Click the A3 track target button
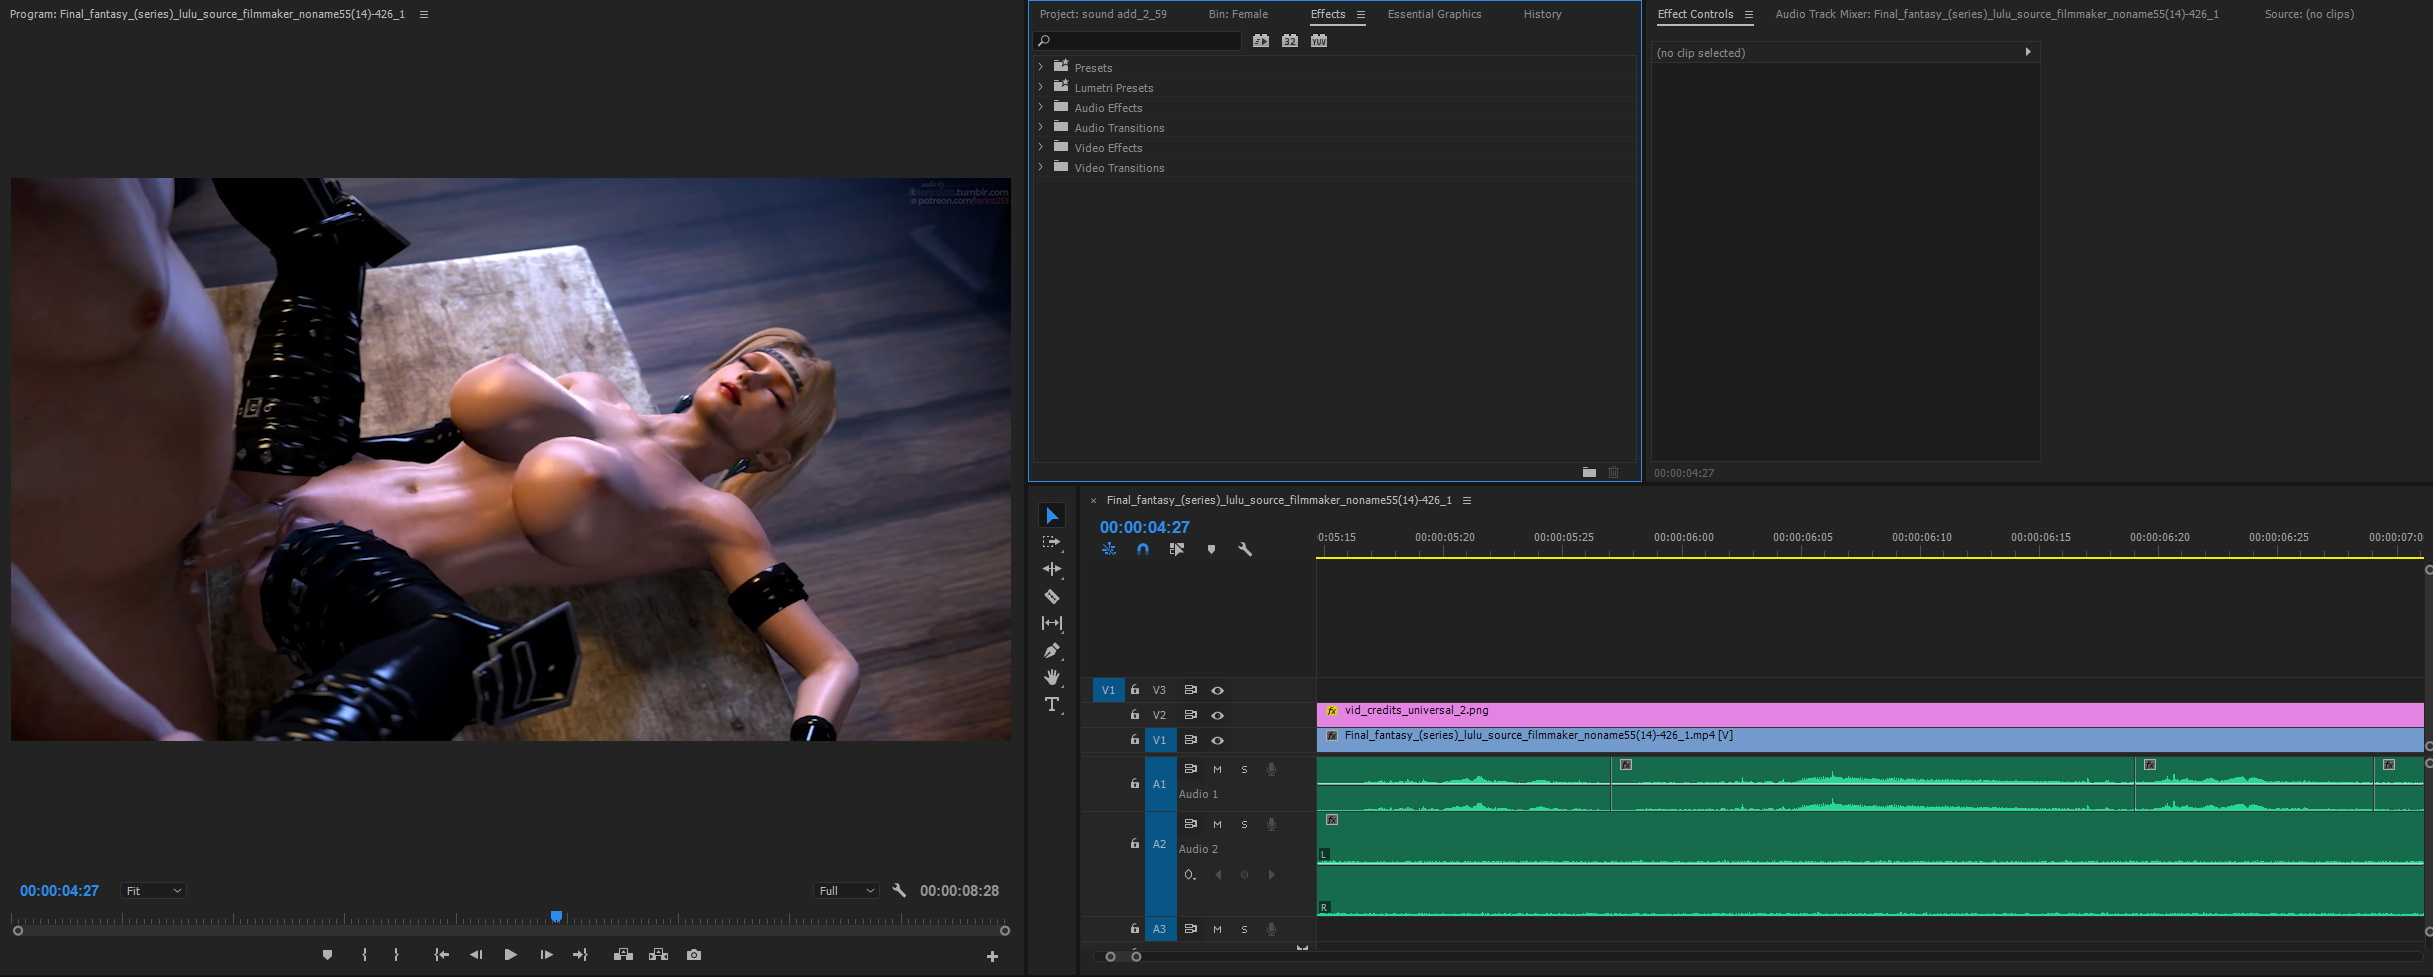Screen dimensions: 2433x977 (1160, 929)
